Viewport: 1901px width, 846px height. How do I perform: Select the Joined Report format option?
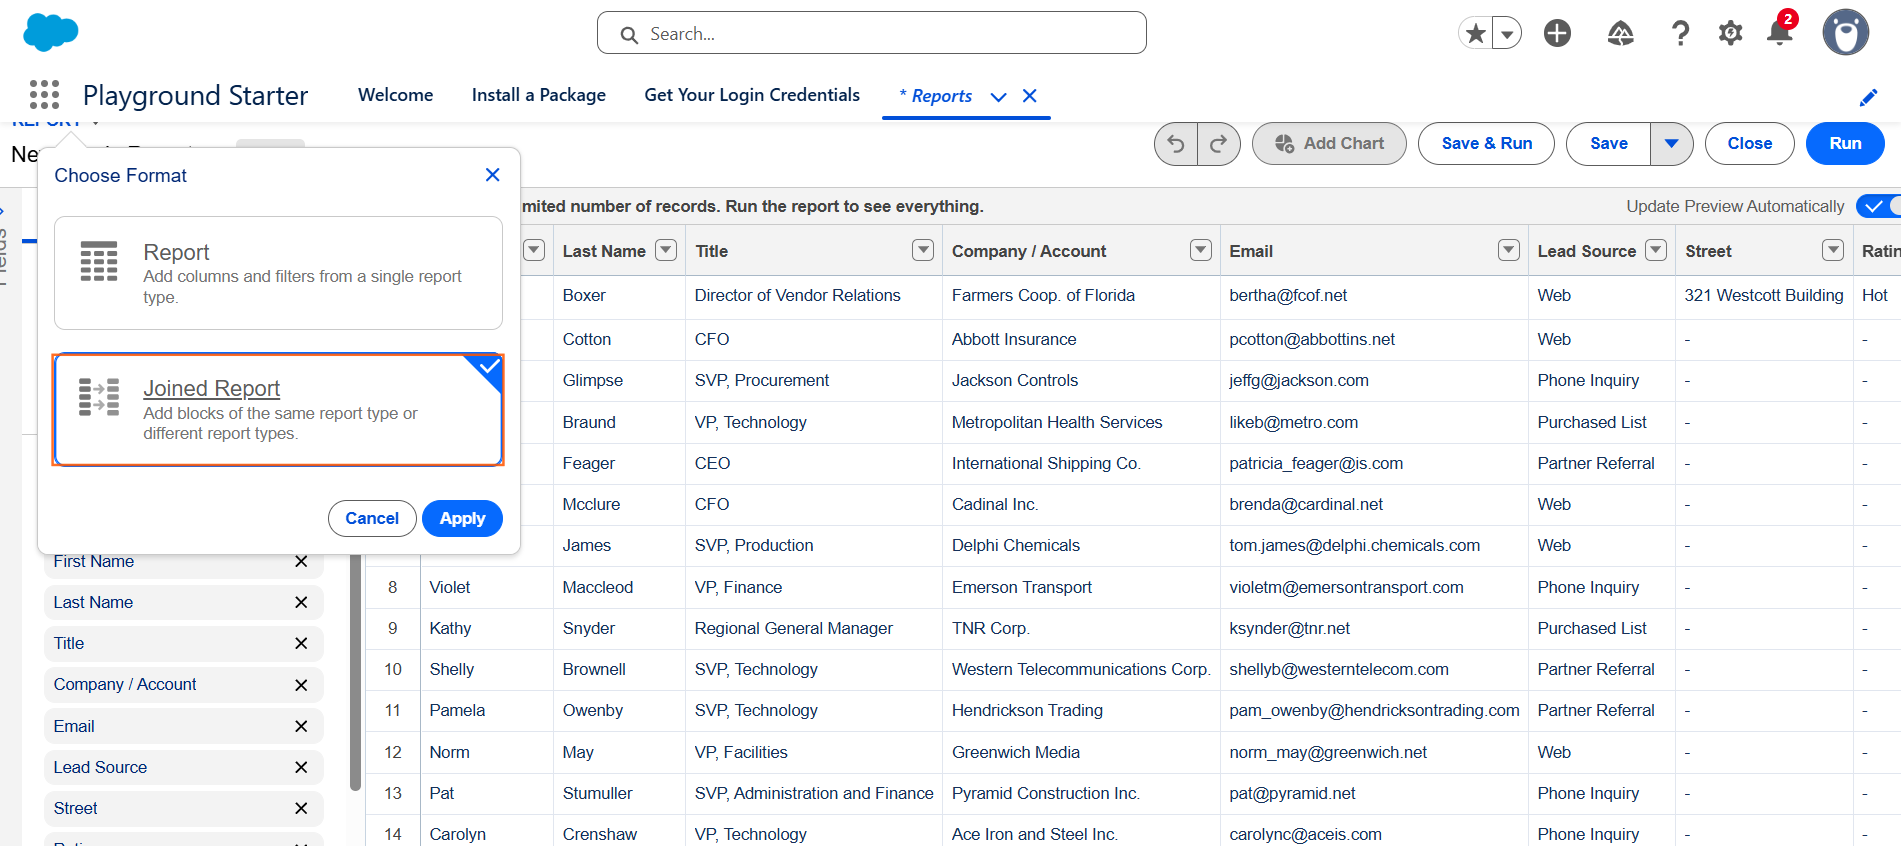(278, 410)
